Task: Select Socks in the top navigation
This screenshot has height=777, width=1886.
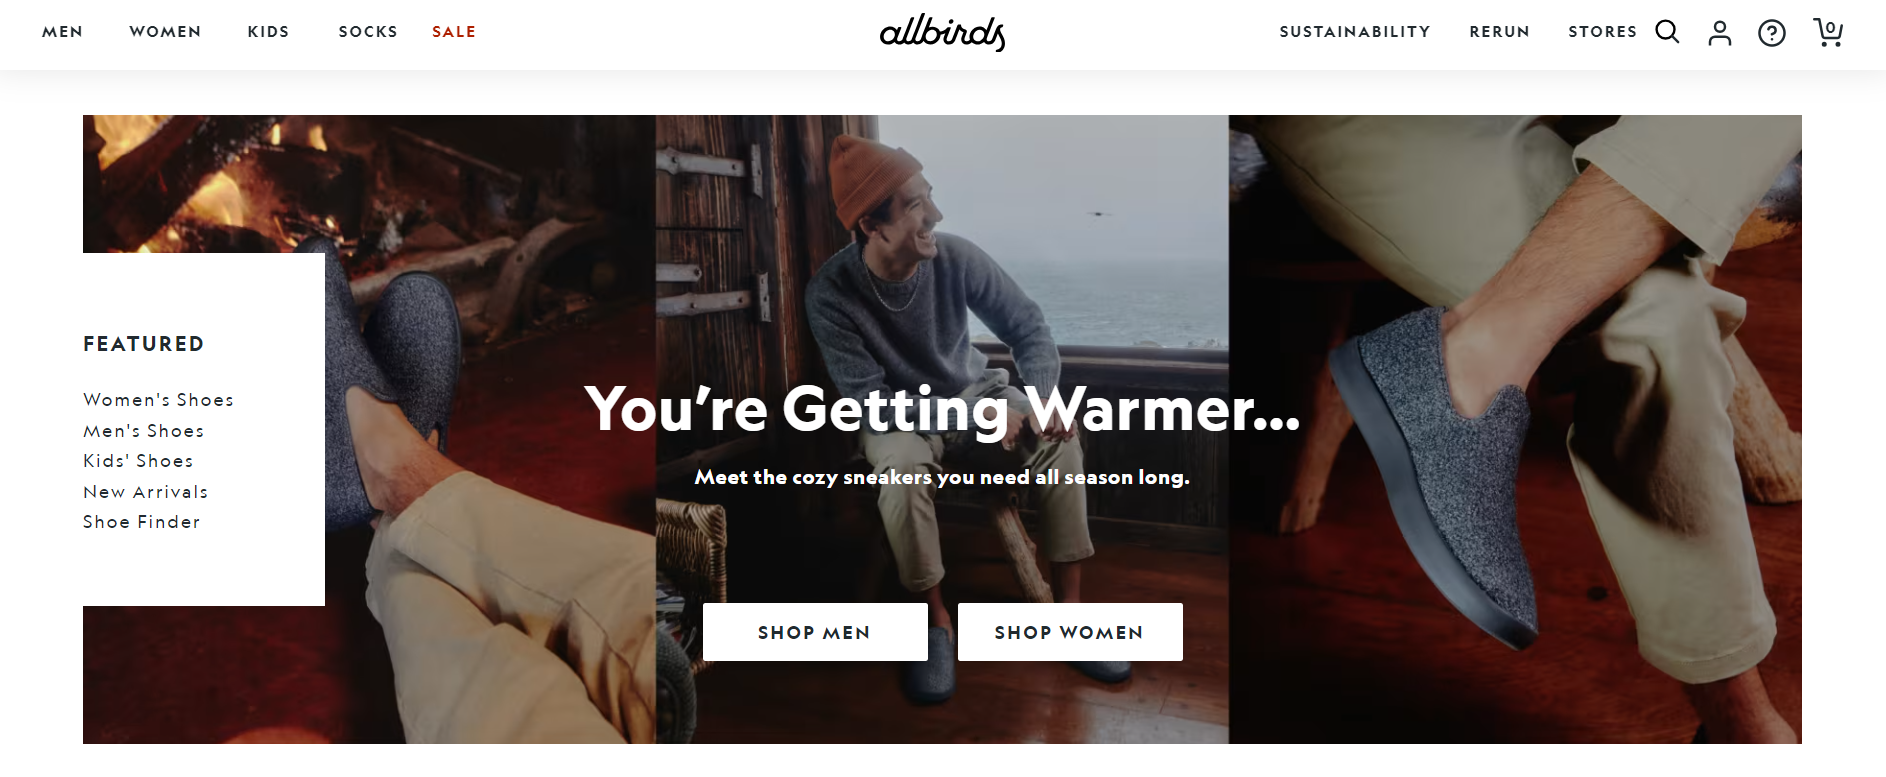Action: 368,32
